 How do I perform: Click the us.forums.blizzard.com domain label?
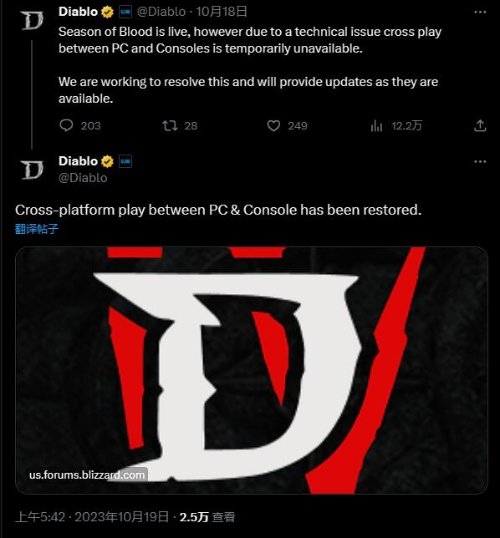(x=88, y=475)
